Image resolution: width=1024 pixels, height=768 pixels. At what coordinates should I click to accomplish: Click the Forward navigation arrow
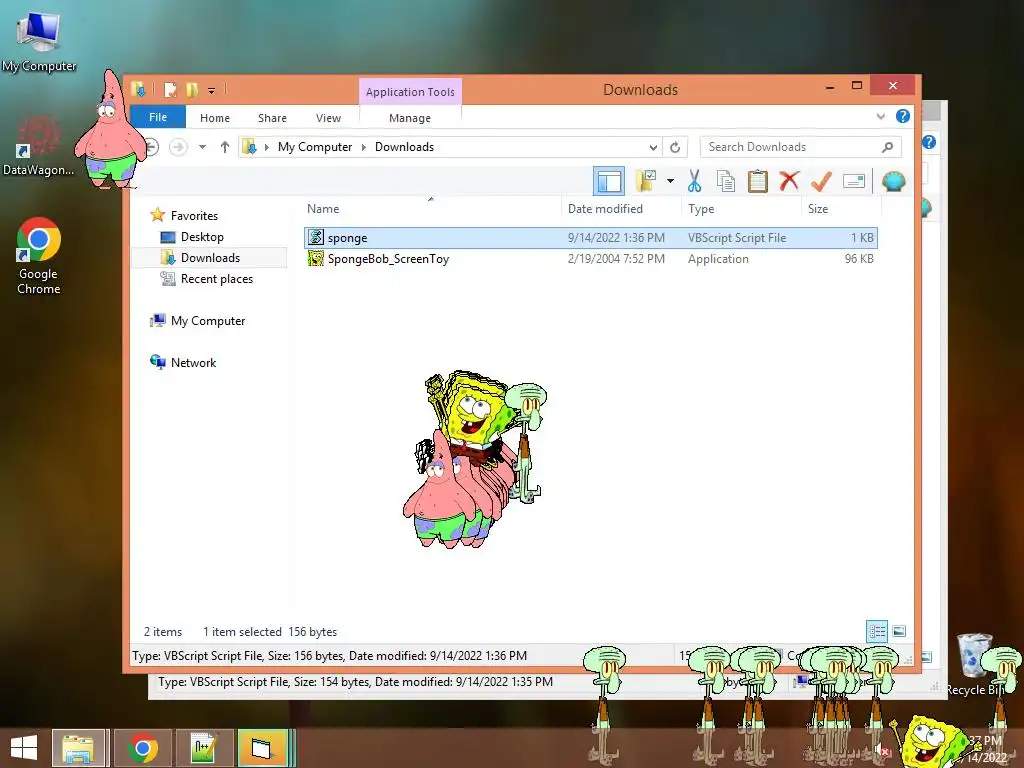(178, 147)
